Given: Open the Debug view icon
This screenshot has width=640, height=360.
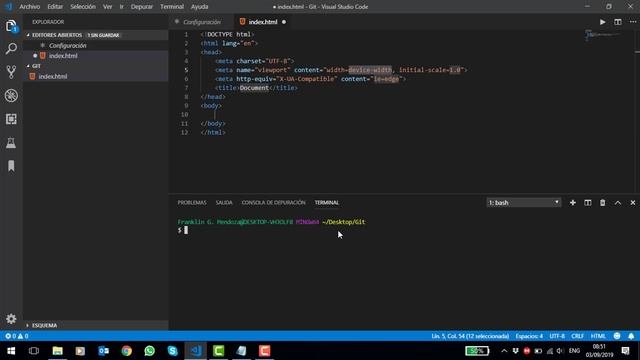Looking at the screenshot, I should 11,96.
